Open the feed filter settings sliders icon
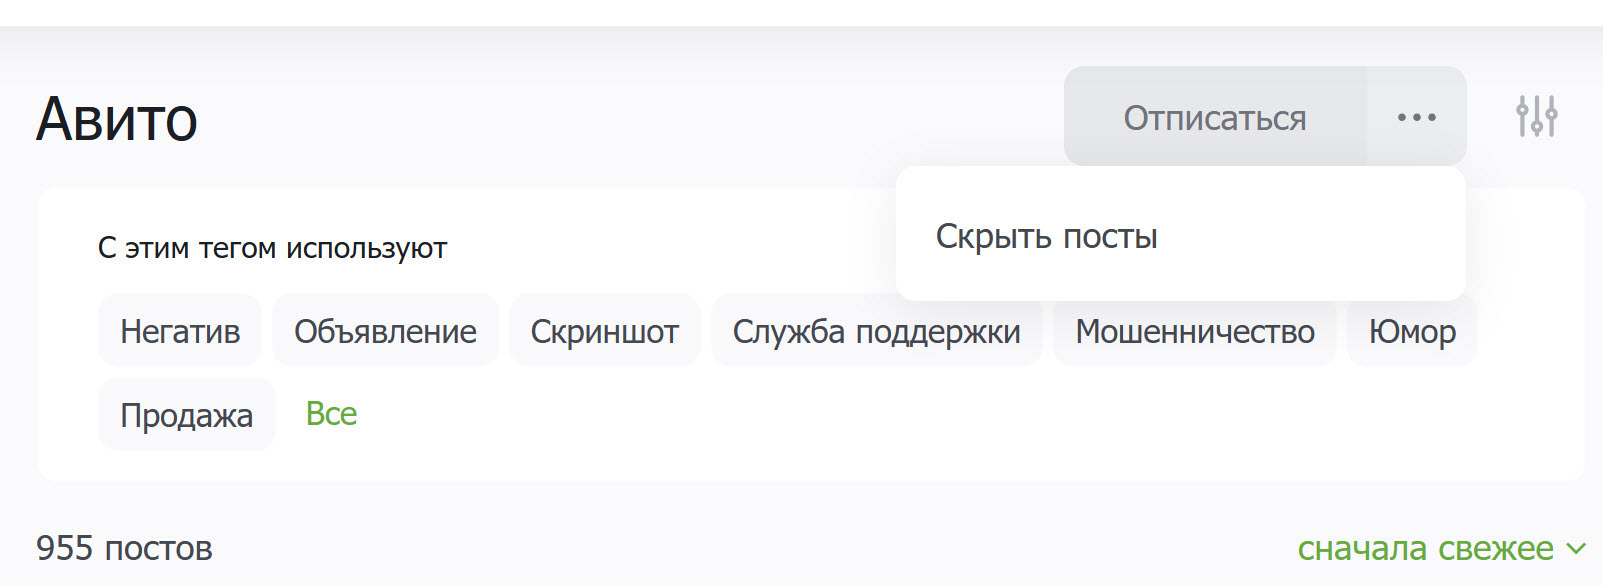This screenshot has height=586, width=1603. coord(1536,117)
